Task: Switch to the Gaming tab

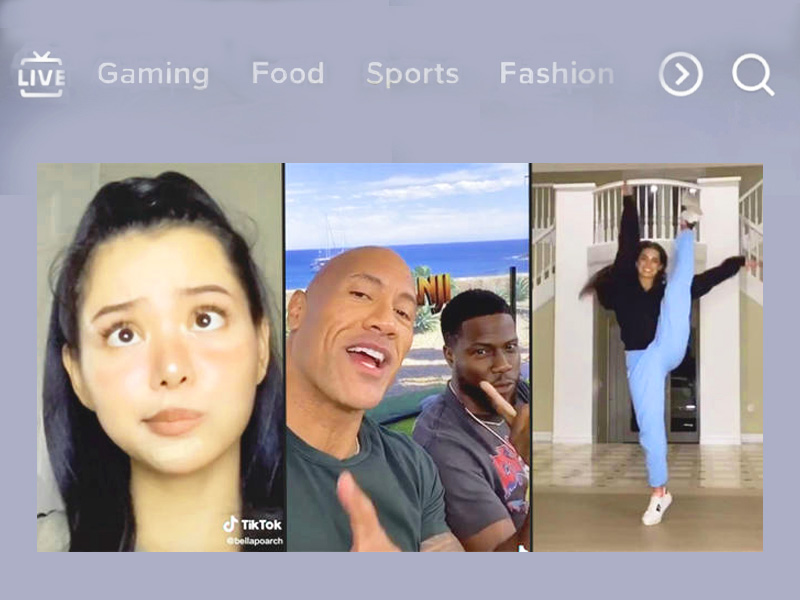Action: [153, 74]
